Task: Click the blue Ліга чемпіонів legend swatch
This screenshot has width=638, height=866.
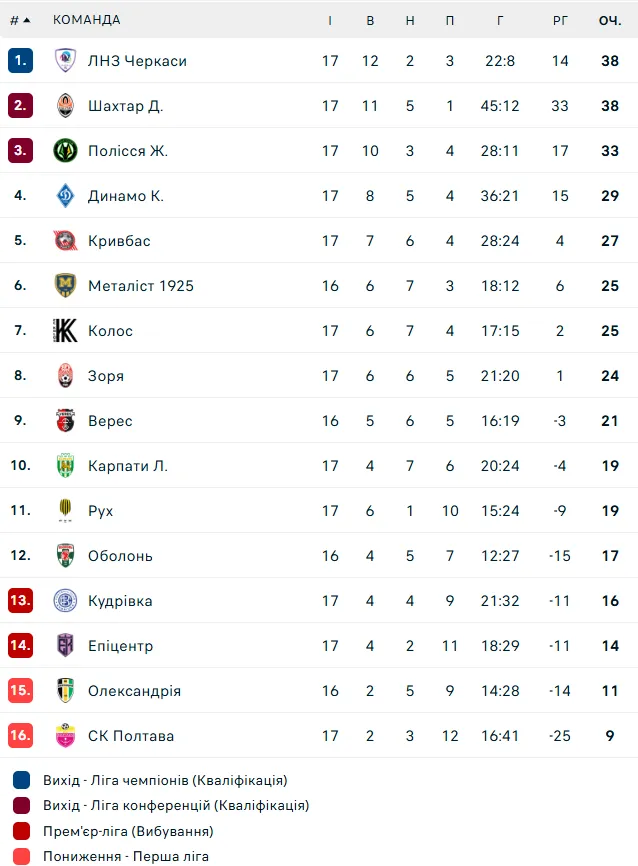Action: click(22, 780)
